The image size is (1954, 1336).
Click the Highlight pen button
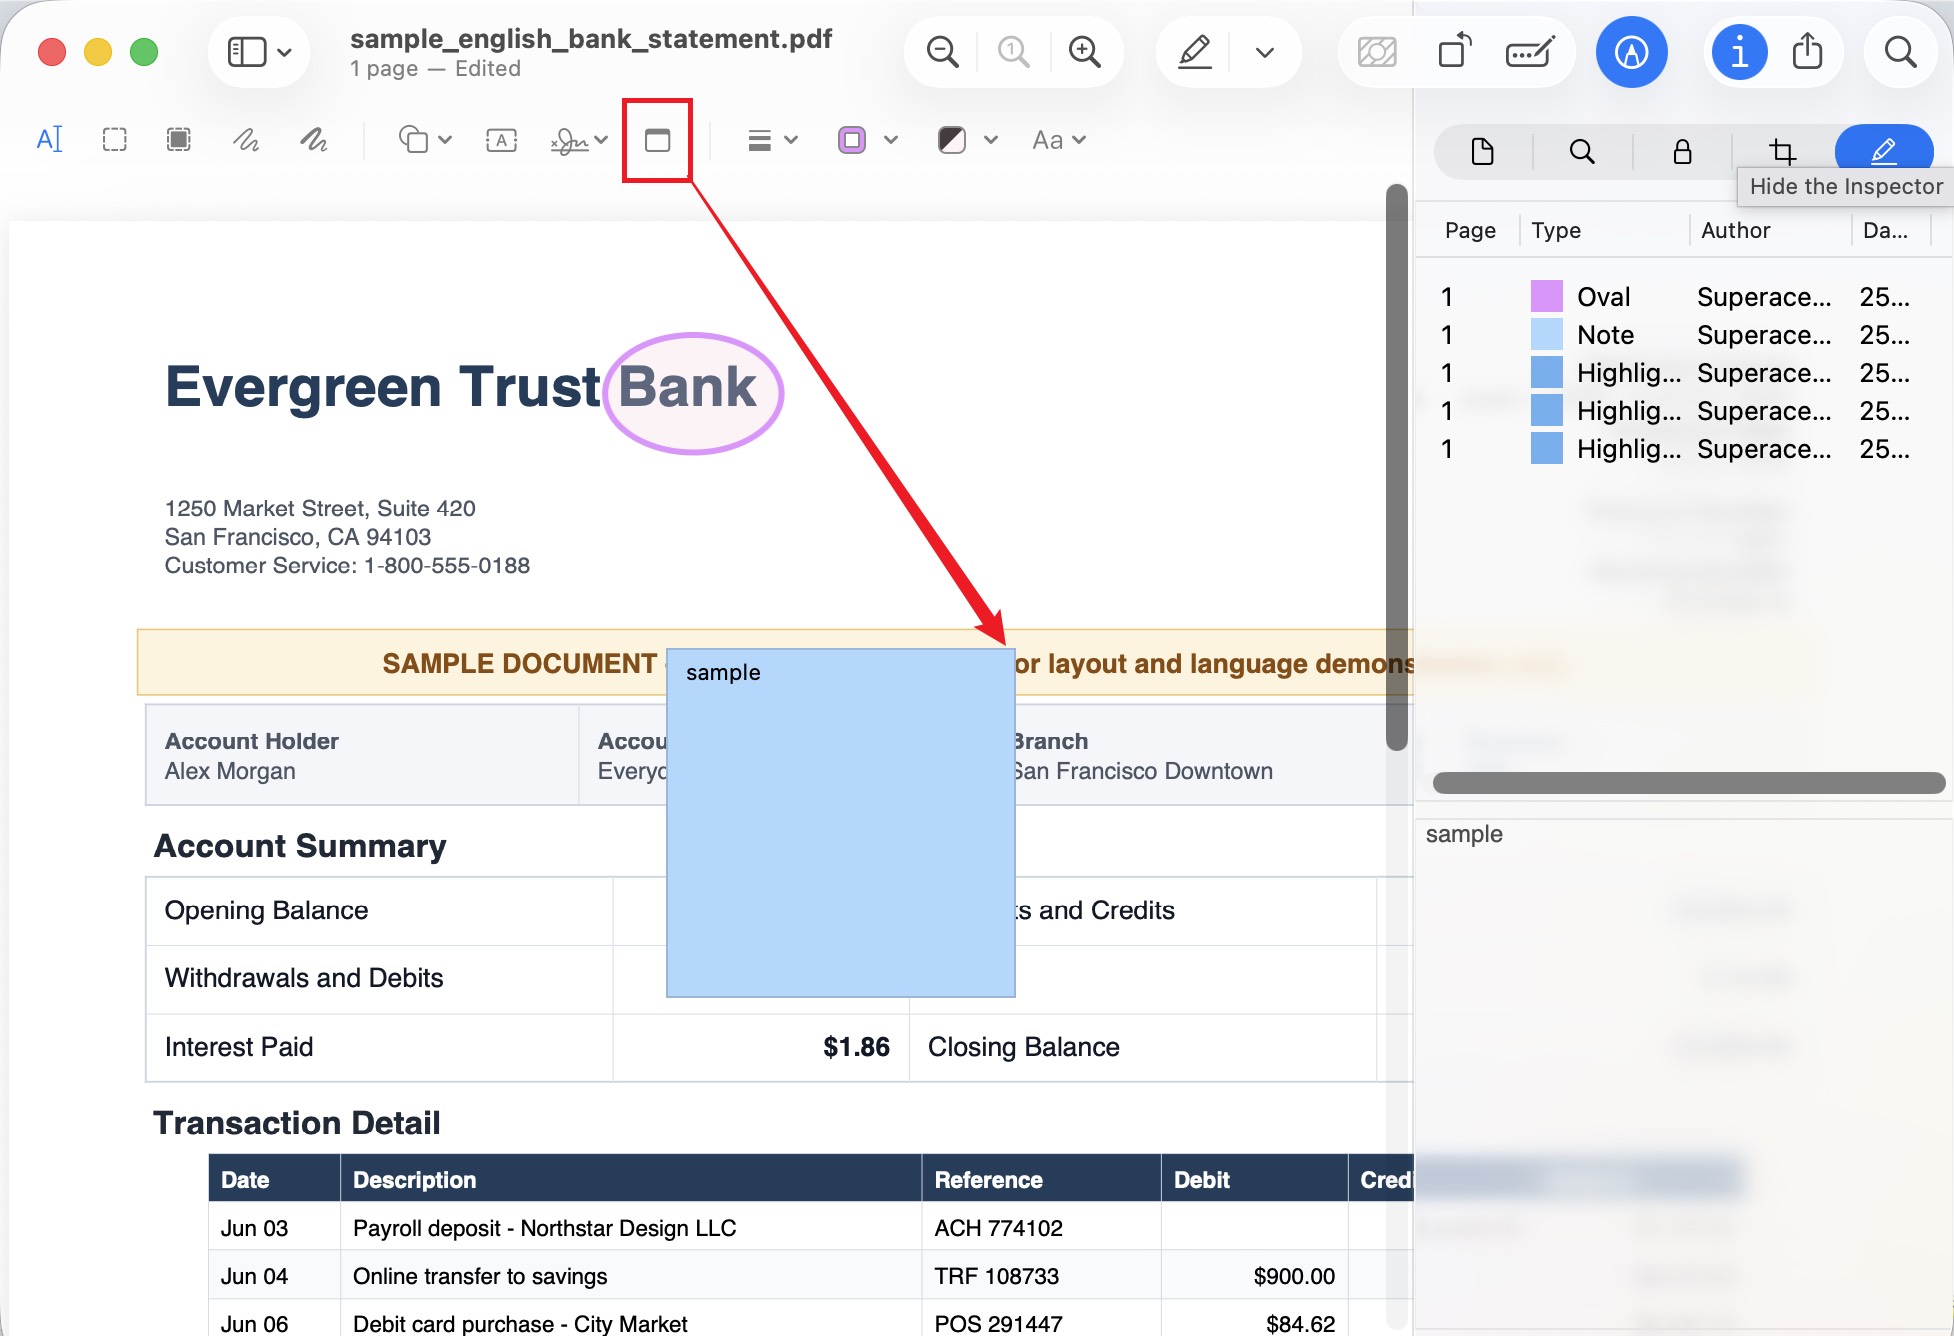coord(1194,52)
